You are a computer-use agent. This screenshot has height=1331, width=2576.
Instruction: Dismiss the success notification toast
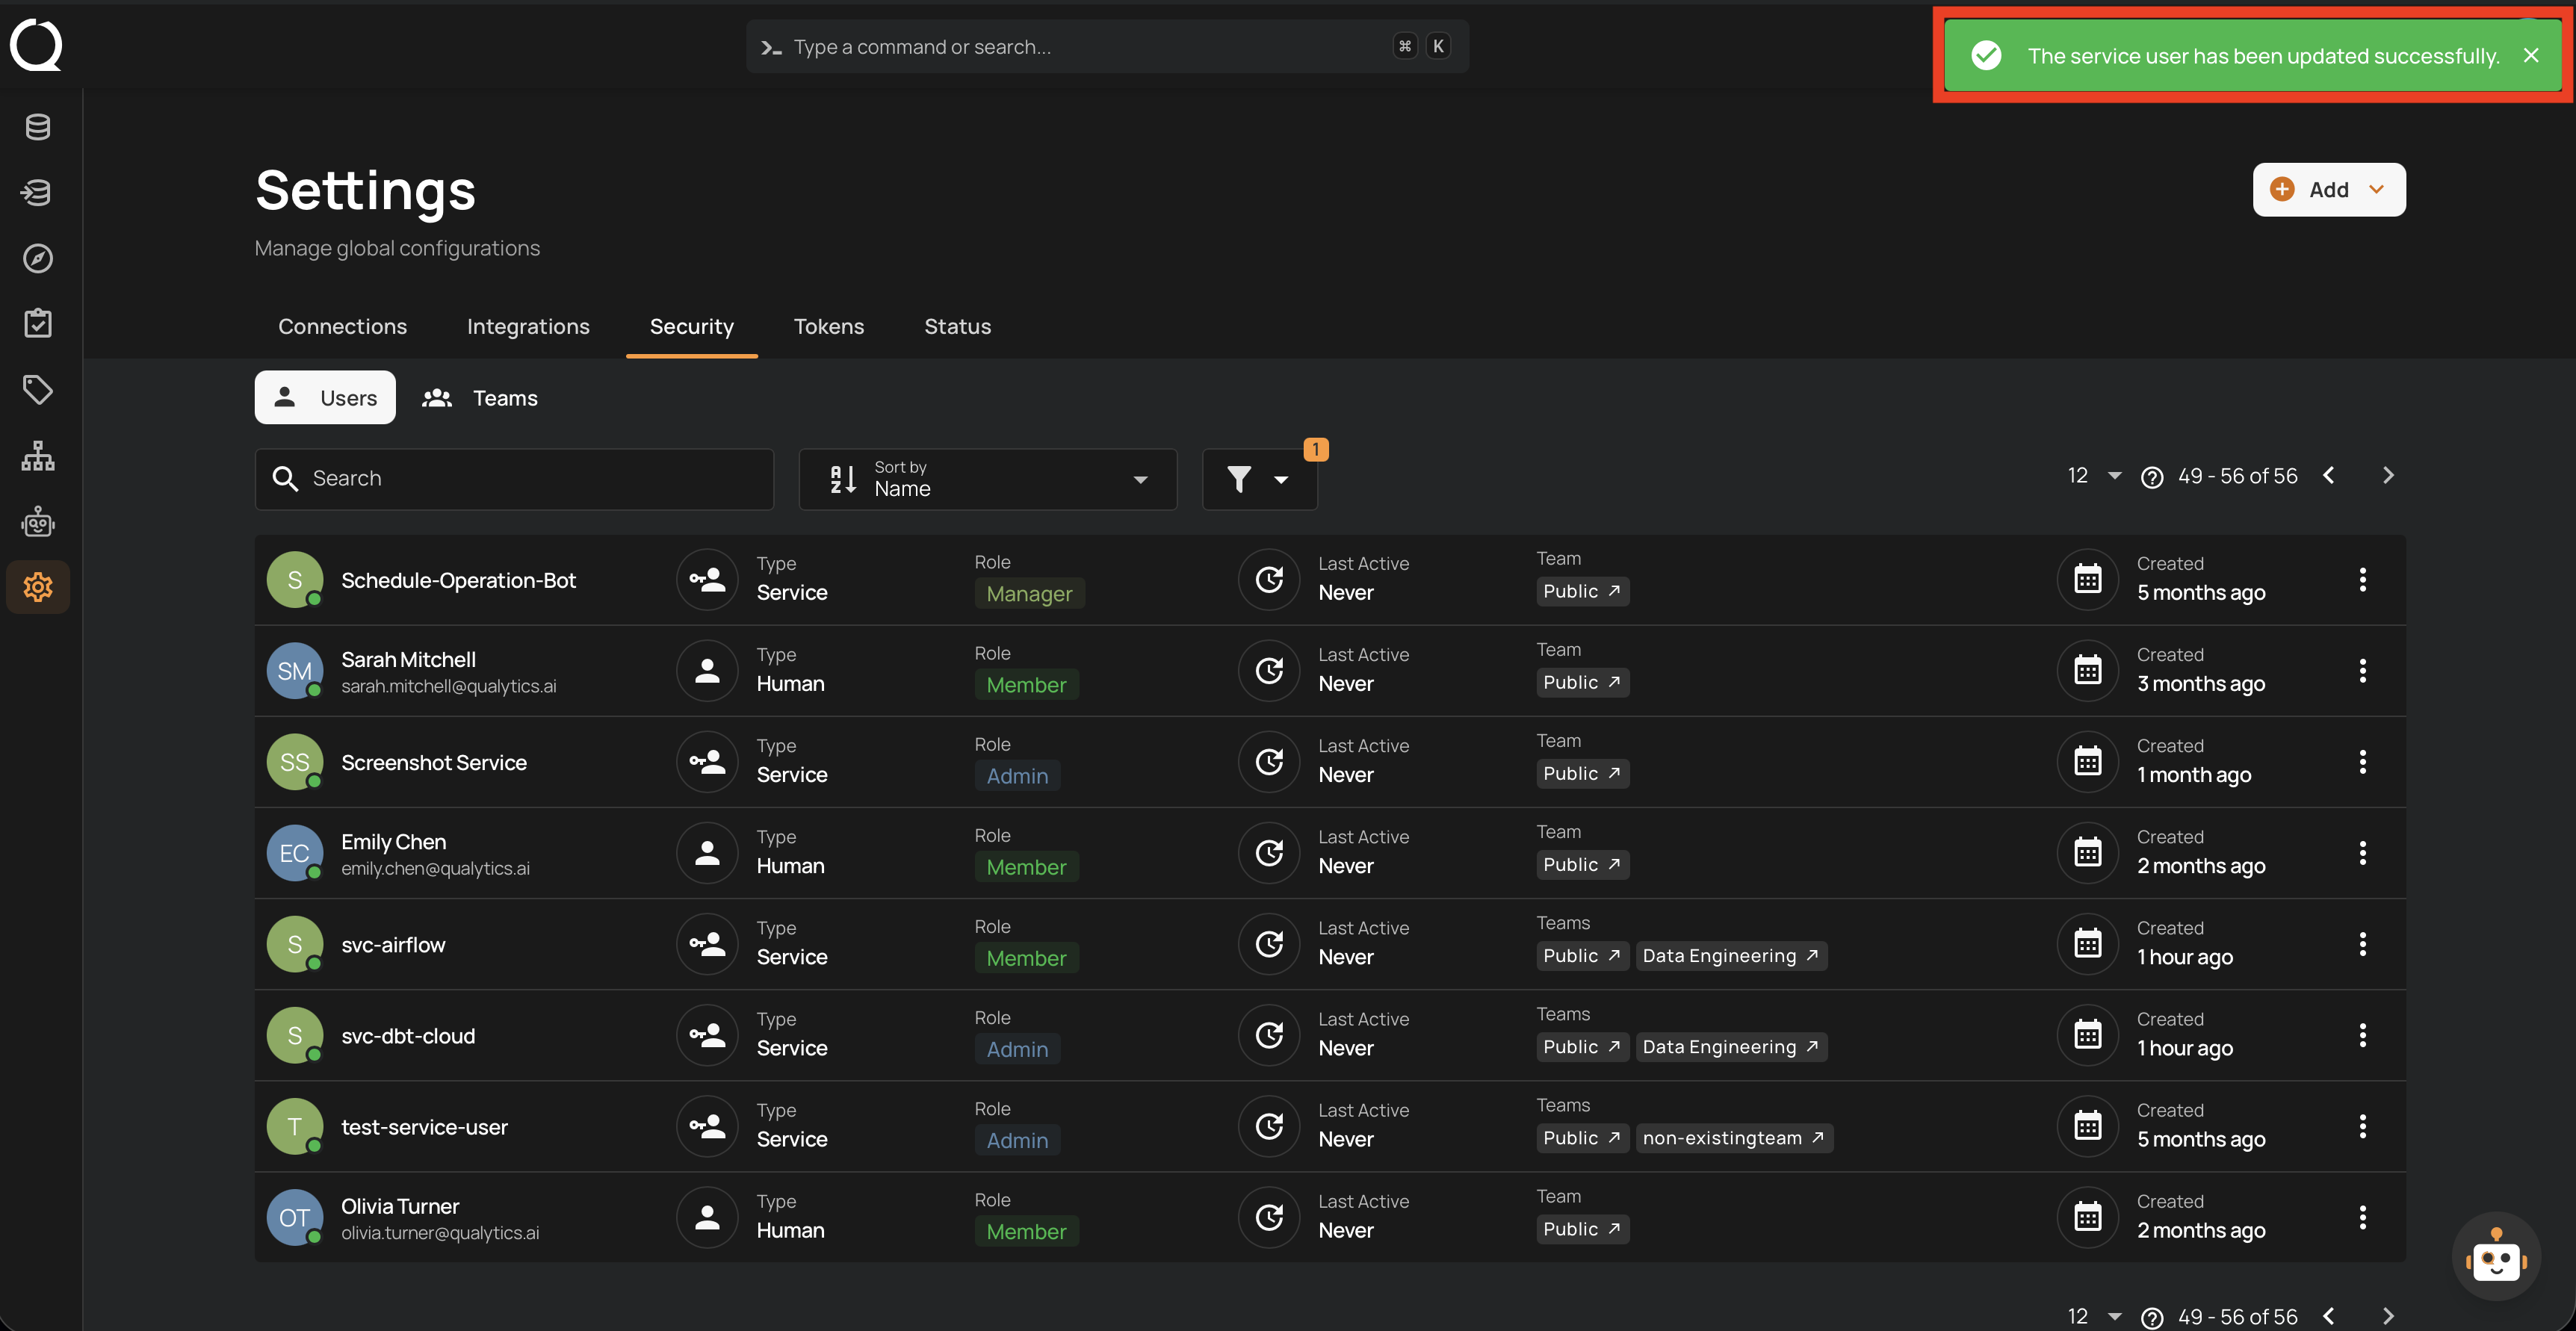point(2531,56)
